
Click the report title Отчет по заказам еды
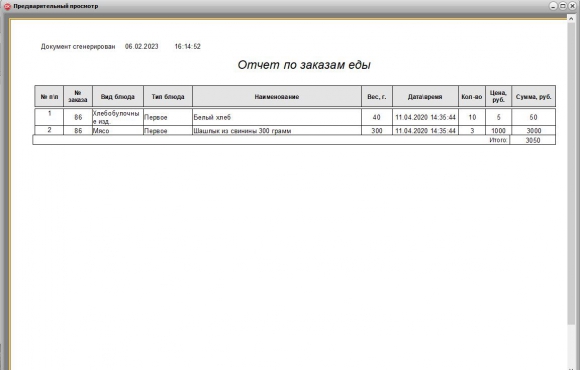tap(304, 65)
